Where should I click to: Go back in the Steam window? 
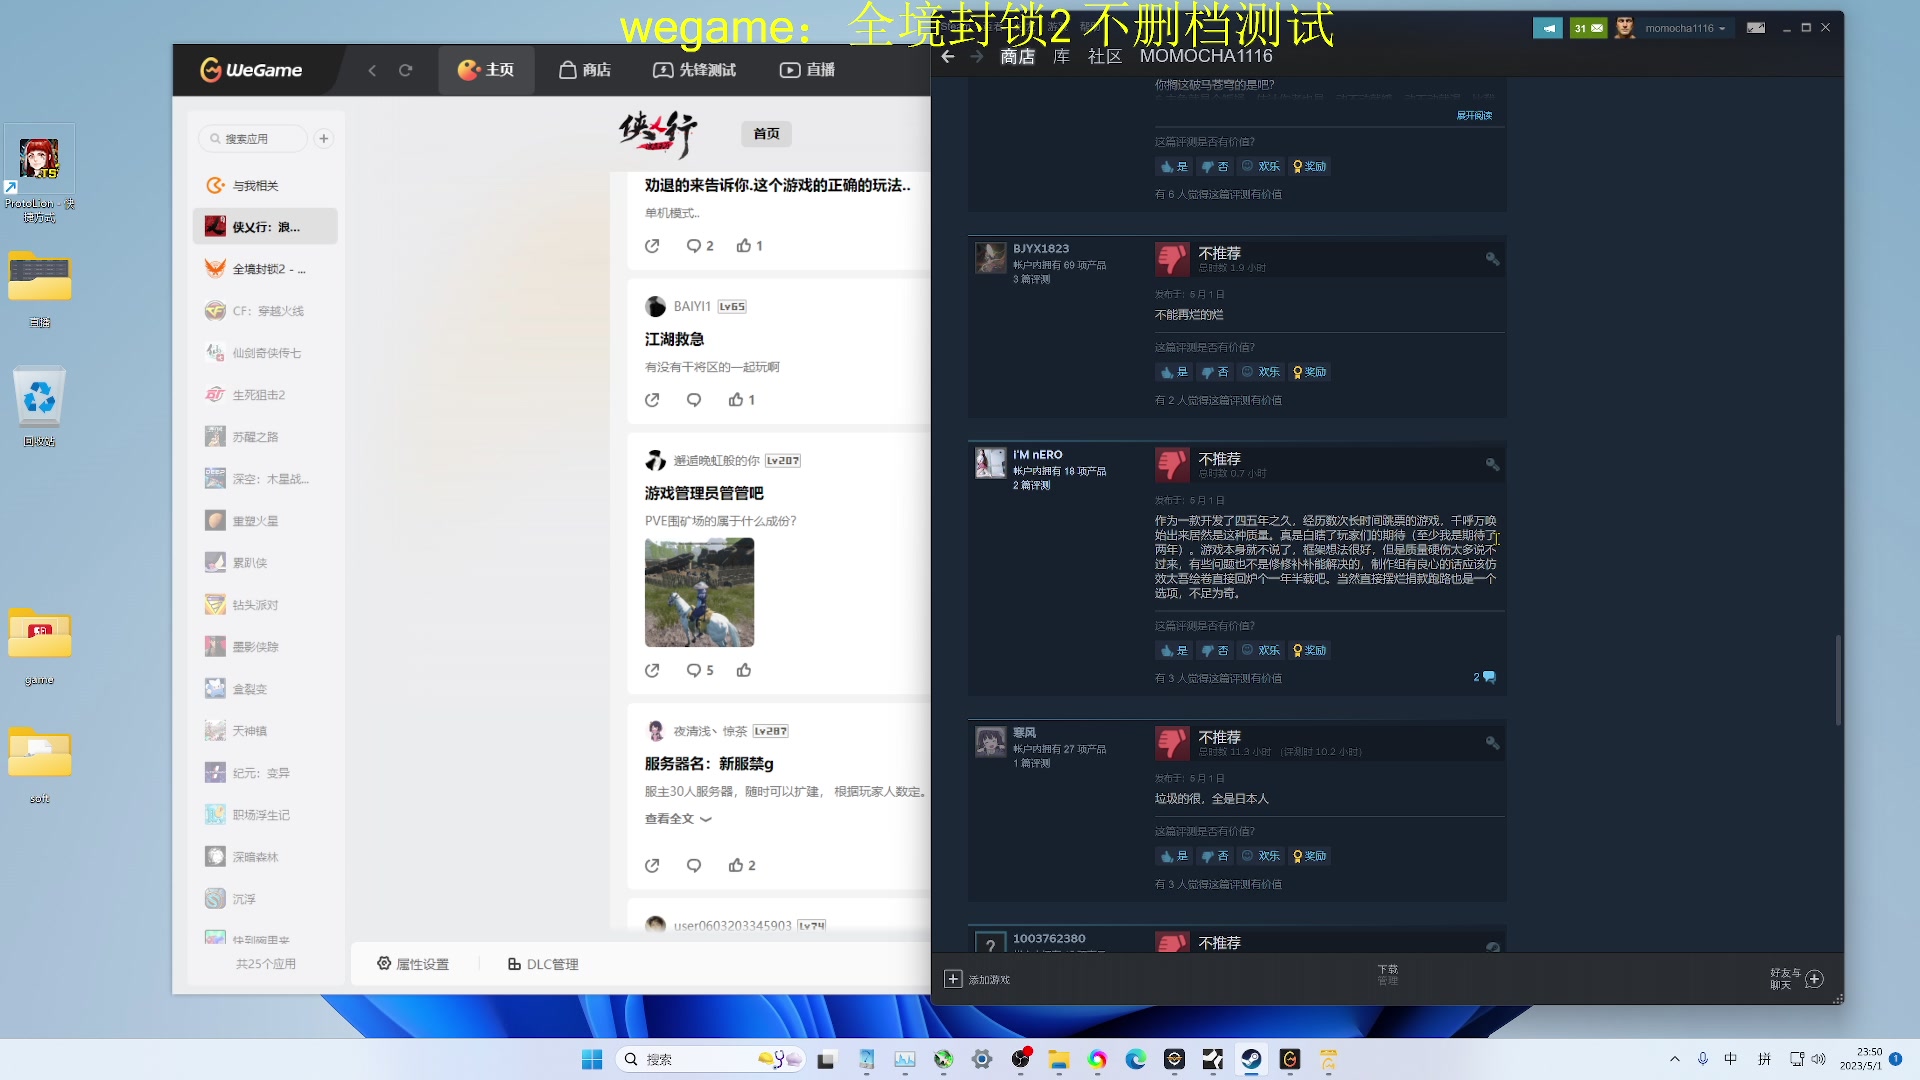tap(948, 57)
